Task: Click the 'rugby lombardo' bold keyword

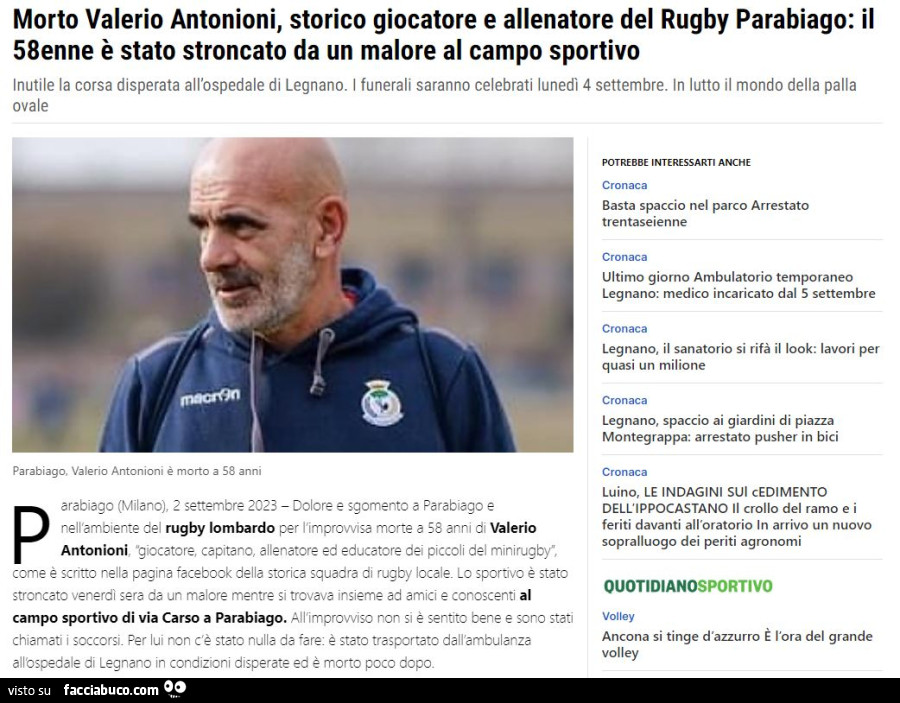Action: click(220, 527)
